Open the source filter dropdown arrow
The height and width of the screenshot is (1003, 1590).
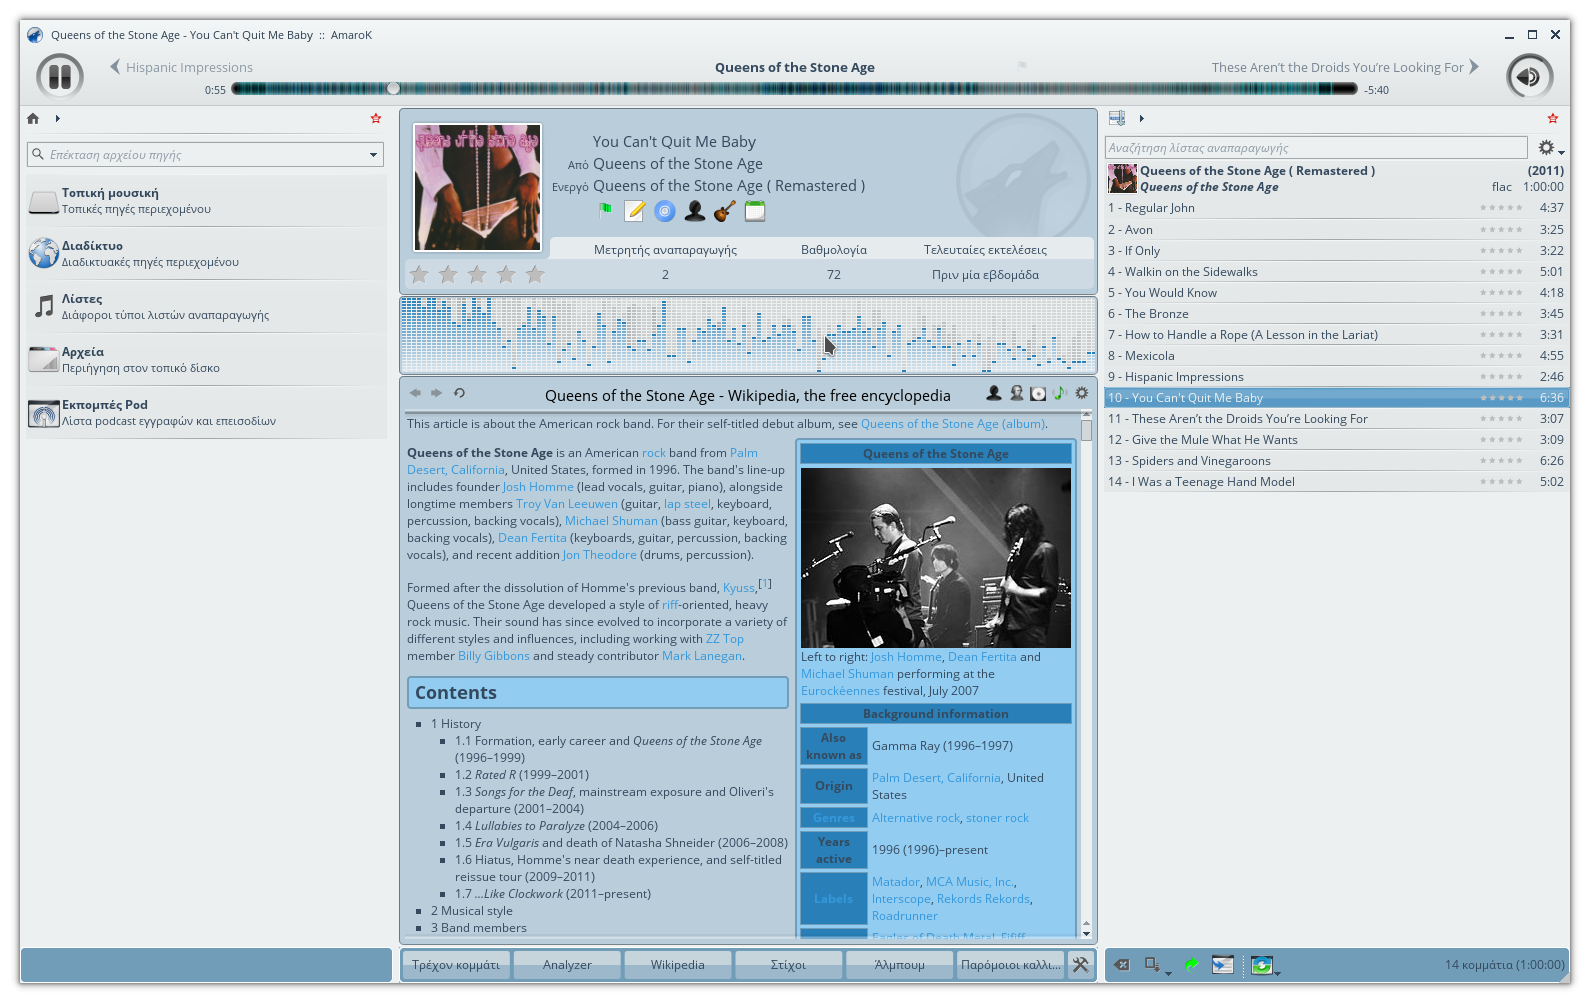pos(374,155)
